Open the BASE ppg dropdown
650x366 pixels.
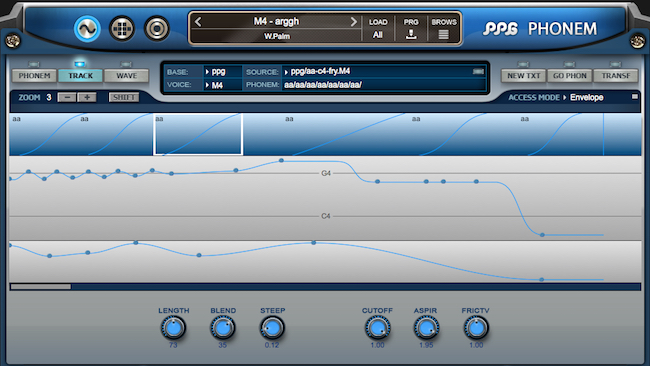[x=222, y=72]
